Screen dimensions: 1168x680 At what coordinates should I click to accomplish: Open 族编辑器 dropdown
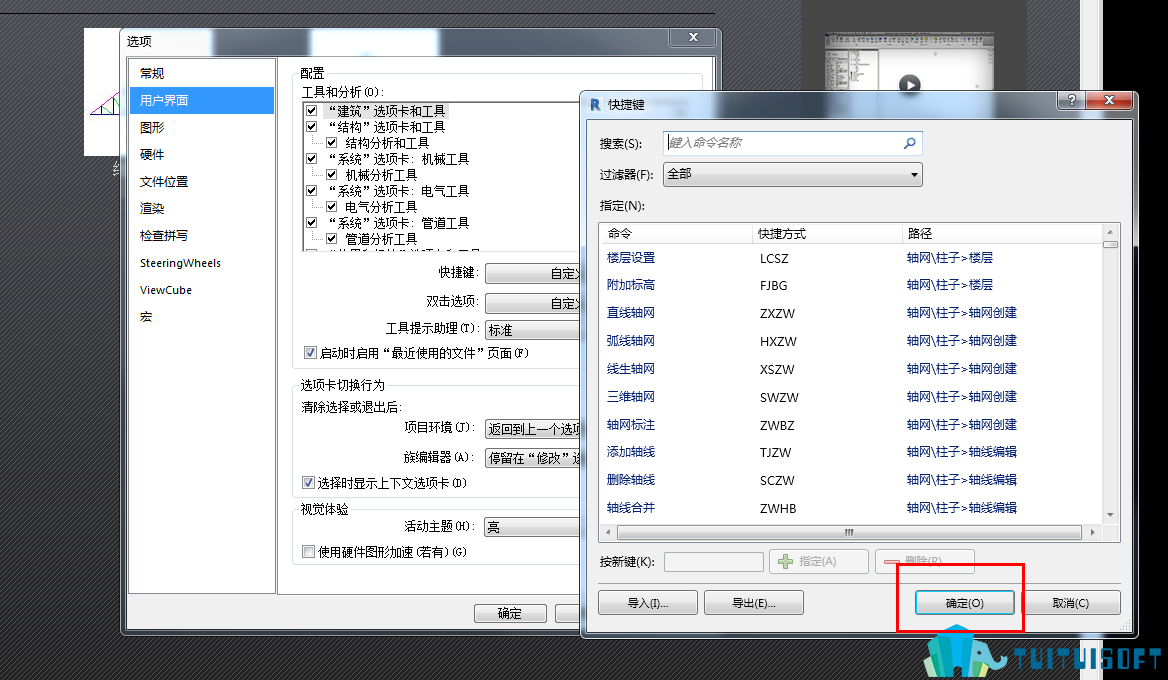[x=532, y=458]
